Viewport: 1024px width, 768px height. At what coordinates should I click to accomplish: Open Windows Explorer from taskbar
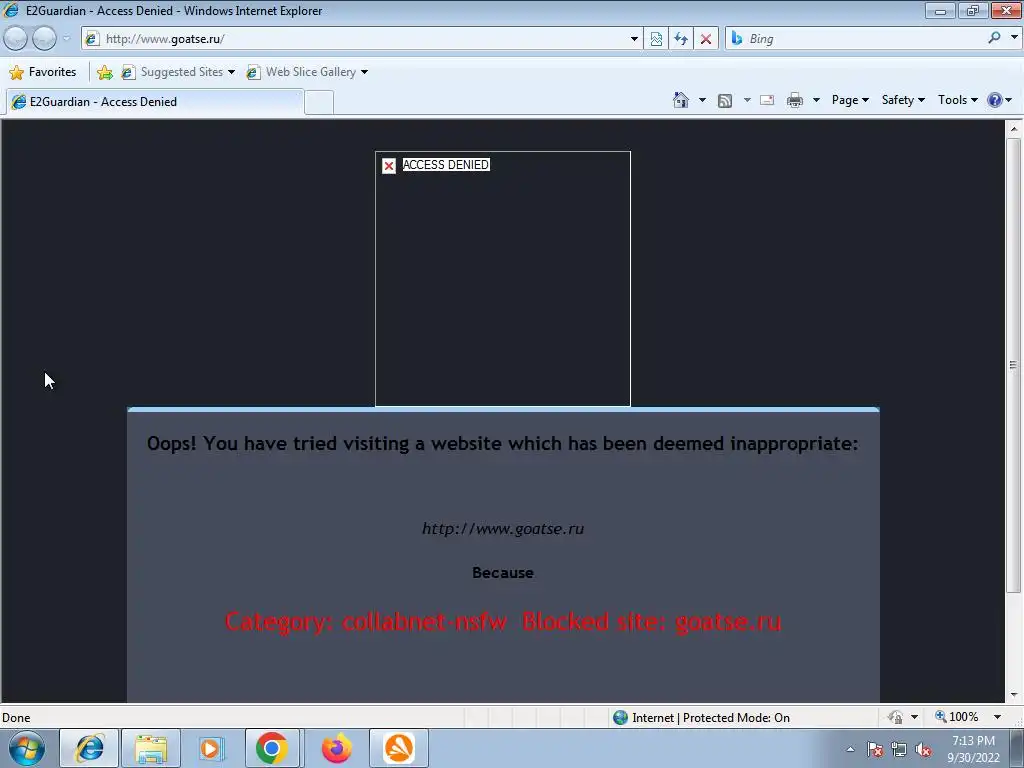(152, 748)
